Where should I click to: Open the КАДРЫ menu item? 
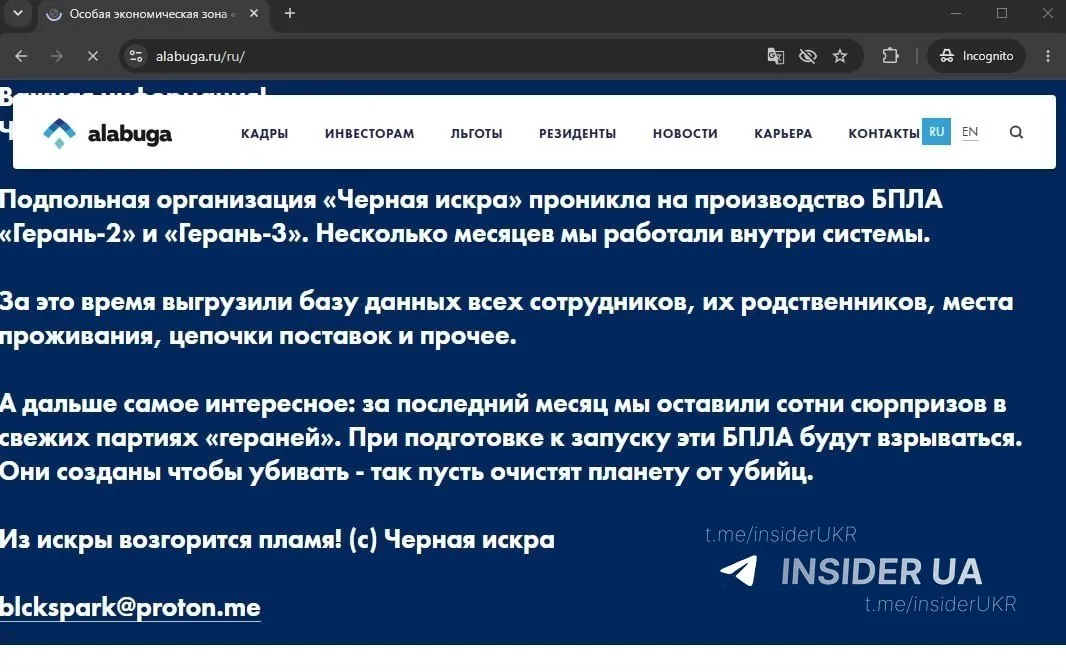[x=264, y=133]
